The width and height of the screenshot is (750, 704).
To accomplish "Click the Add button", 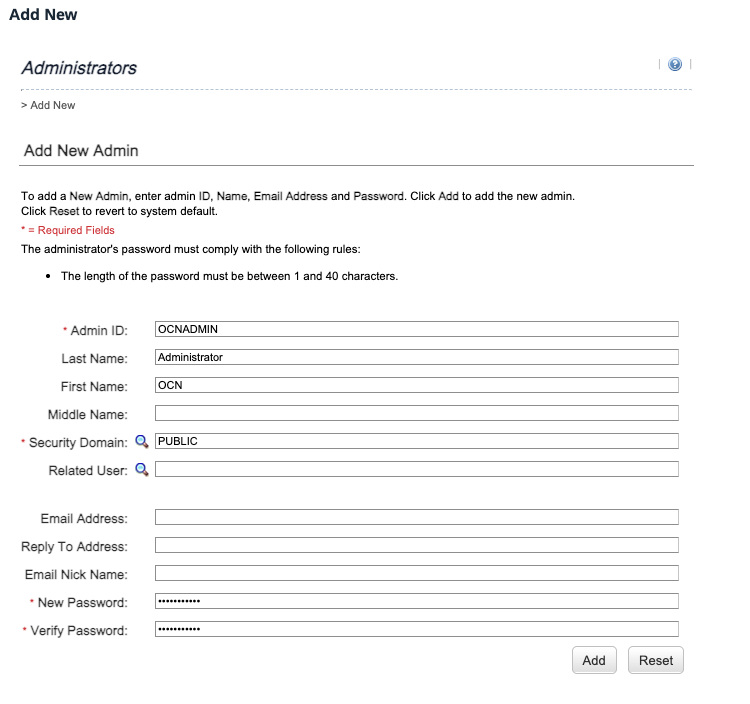I will click(x=594, y=660).
